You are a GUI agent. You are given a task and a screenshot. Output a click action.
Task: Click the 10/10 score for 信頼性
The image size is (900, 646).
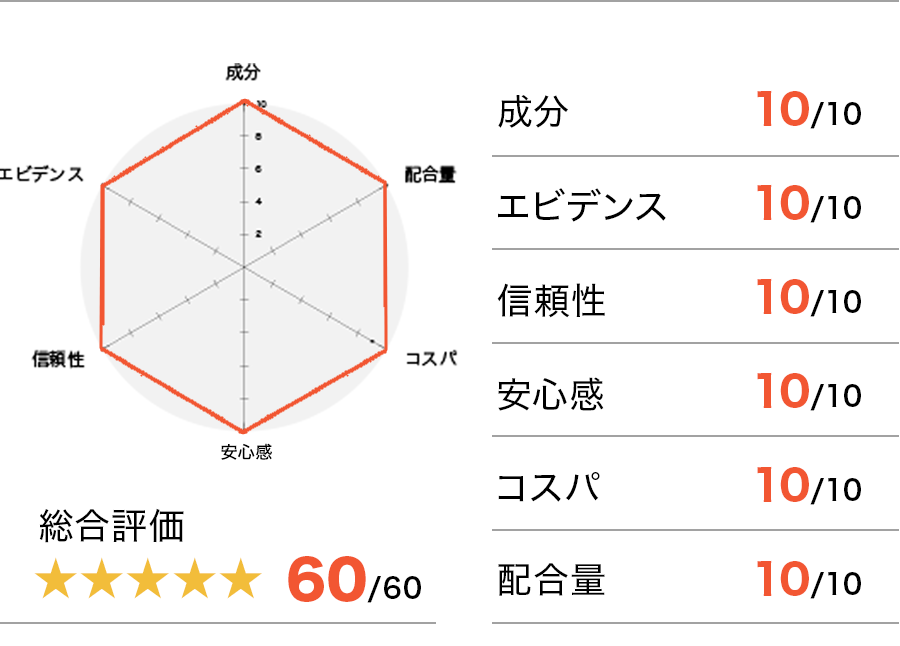(x=808, y=299)
